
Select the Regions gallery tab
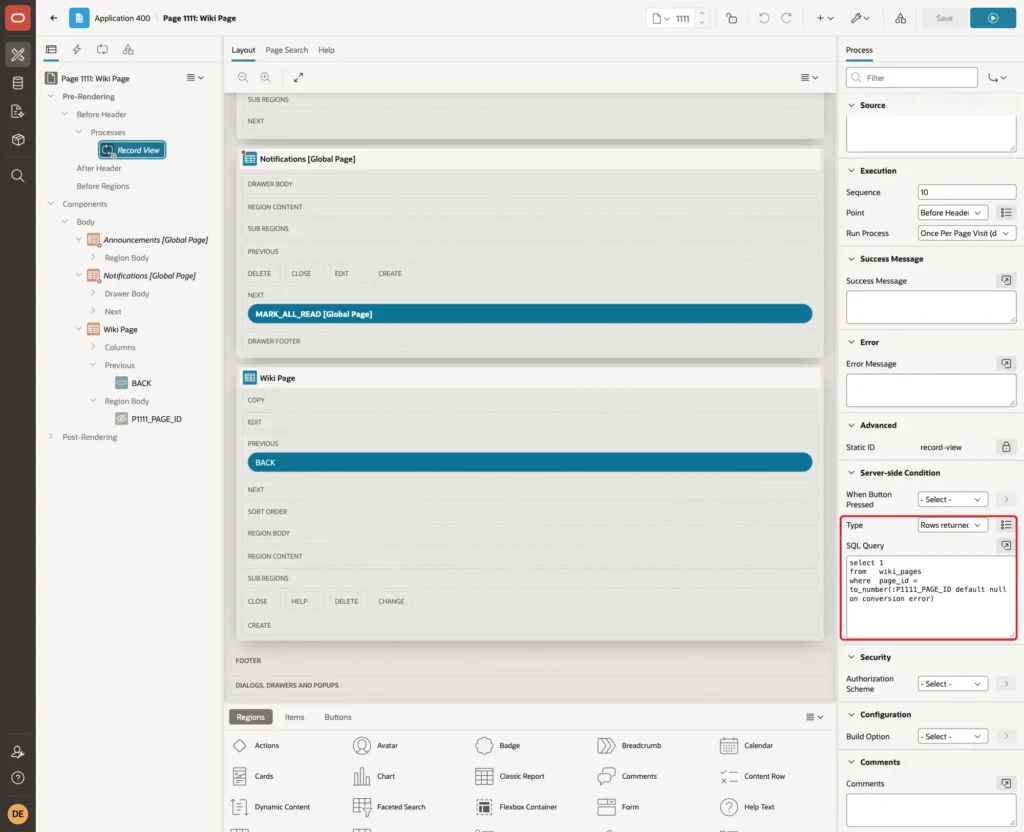point(250,716)
